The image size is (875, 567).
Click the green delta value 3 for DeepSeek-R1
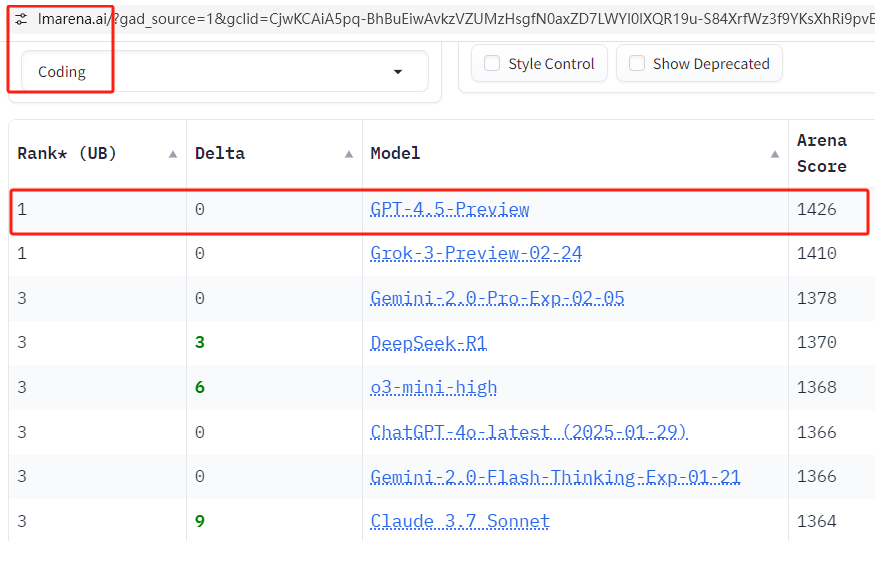(x=200, y=342)
